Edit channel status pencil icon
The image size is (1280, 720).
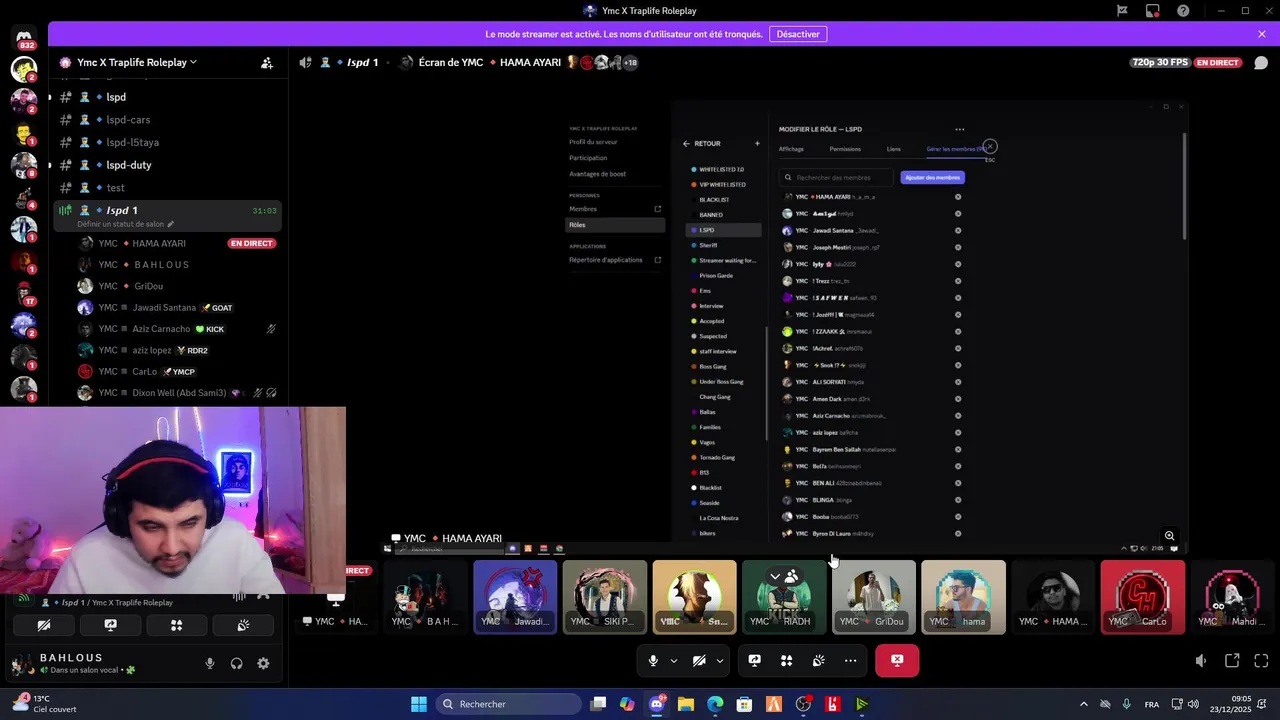point(171,224)
